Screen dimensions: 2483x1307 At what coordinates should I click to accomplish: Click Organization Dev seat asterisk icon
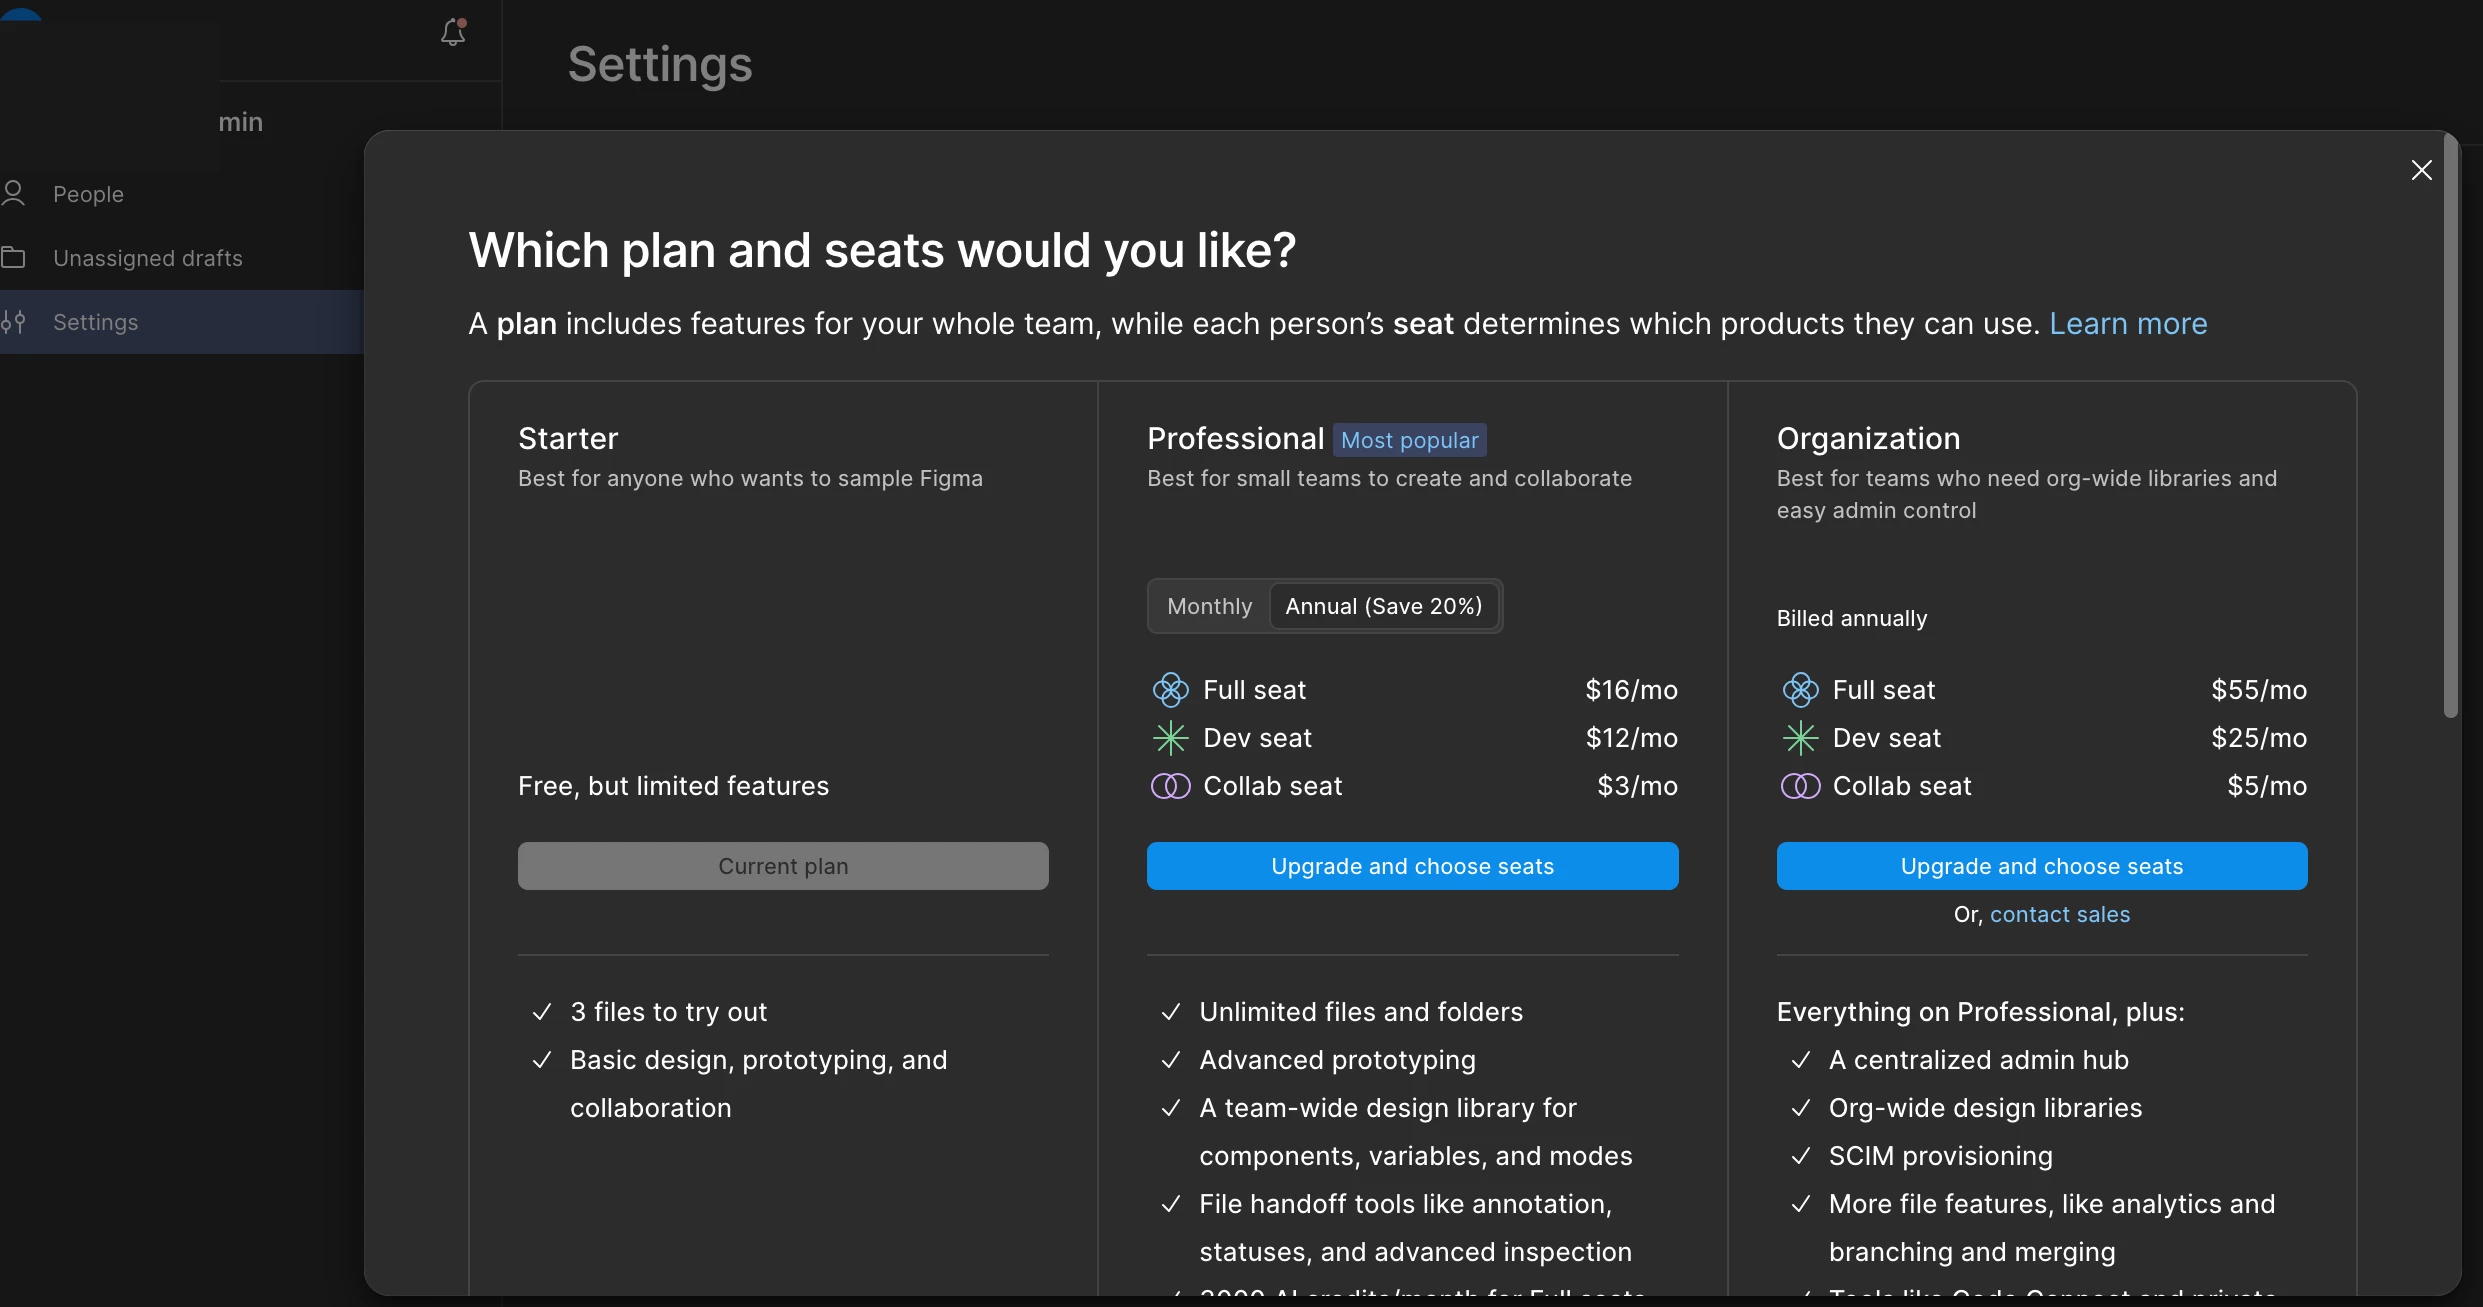point(1800,738)
